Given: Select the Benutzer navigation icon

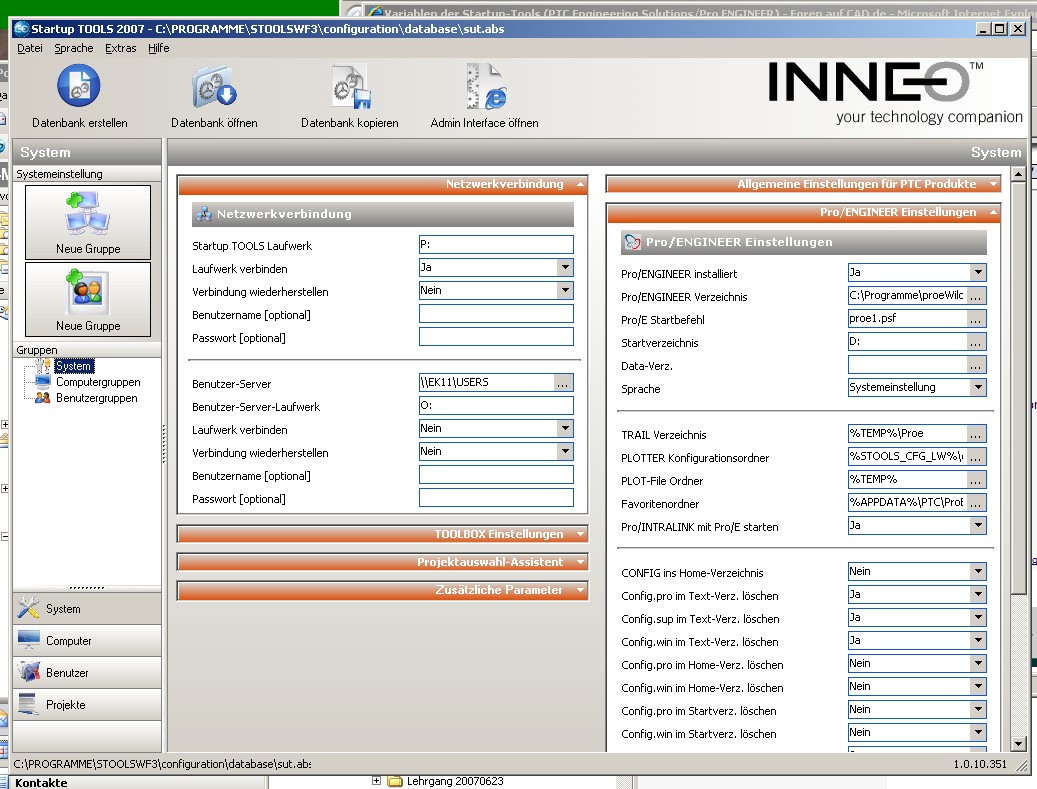Looking at the screenshot, I should coord(28,672).
